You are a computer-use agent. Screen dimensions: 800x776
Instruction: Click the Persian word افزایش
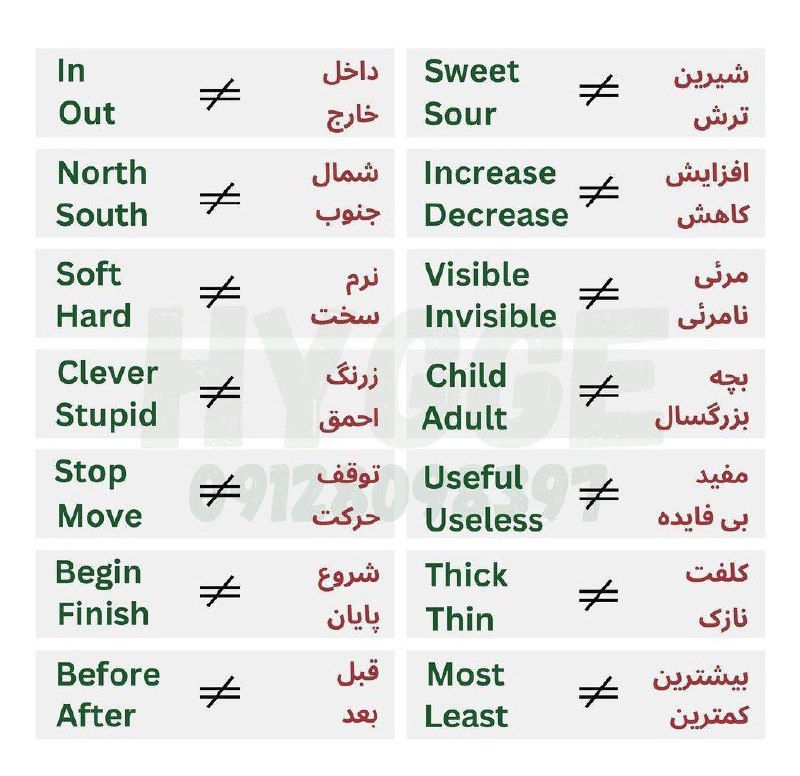[707, 174]
